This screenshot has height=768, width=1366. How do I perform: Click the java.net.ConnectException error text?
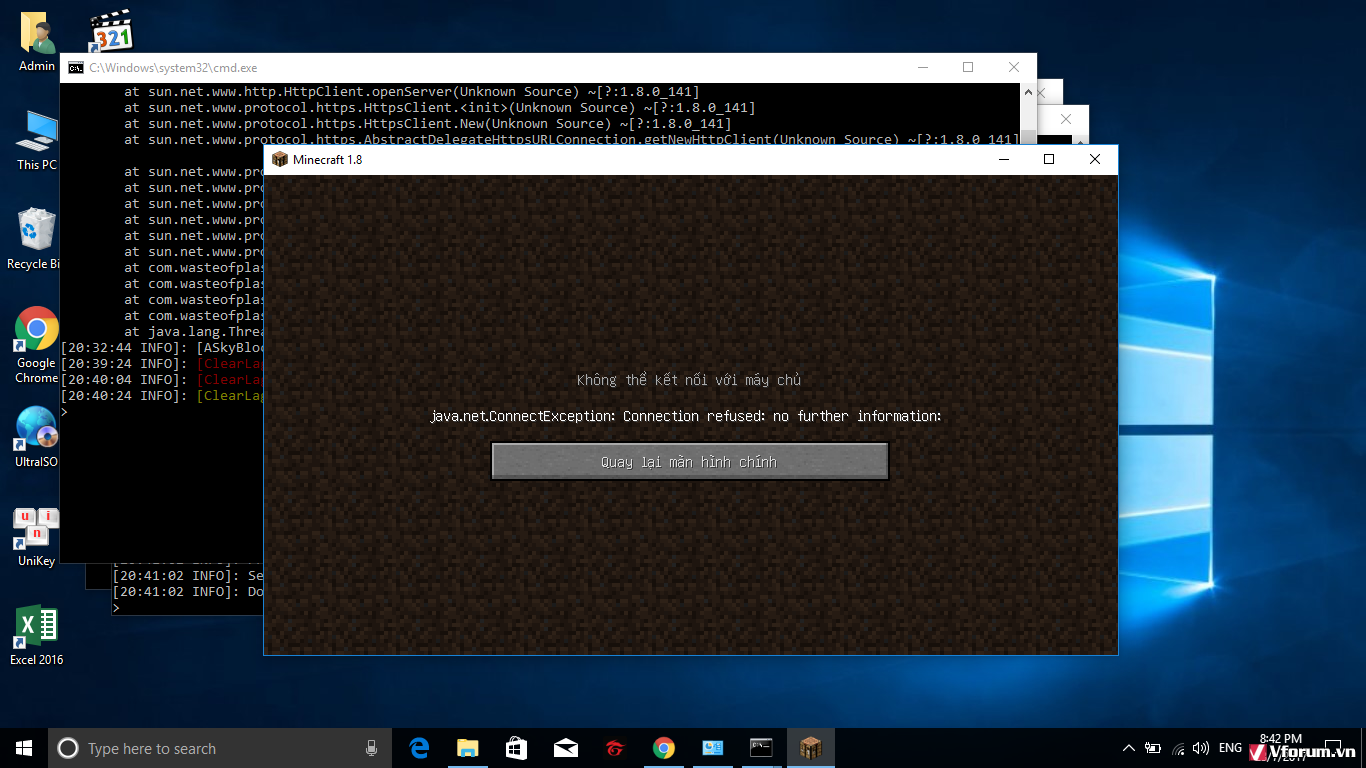click(686, 416)
